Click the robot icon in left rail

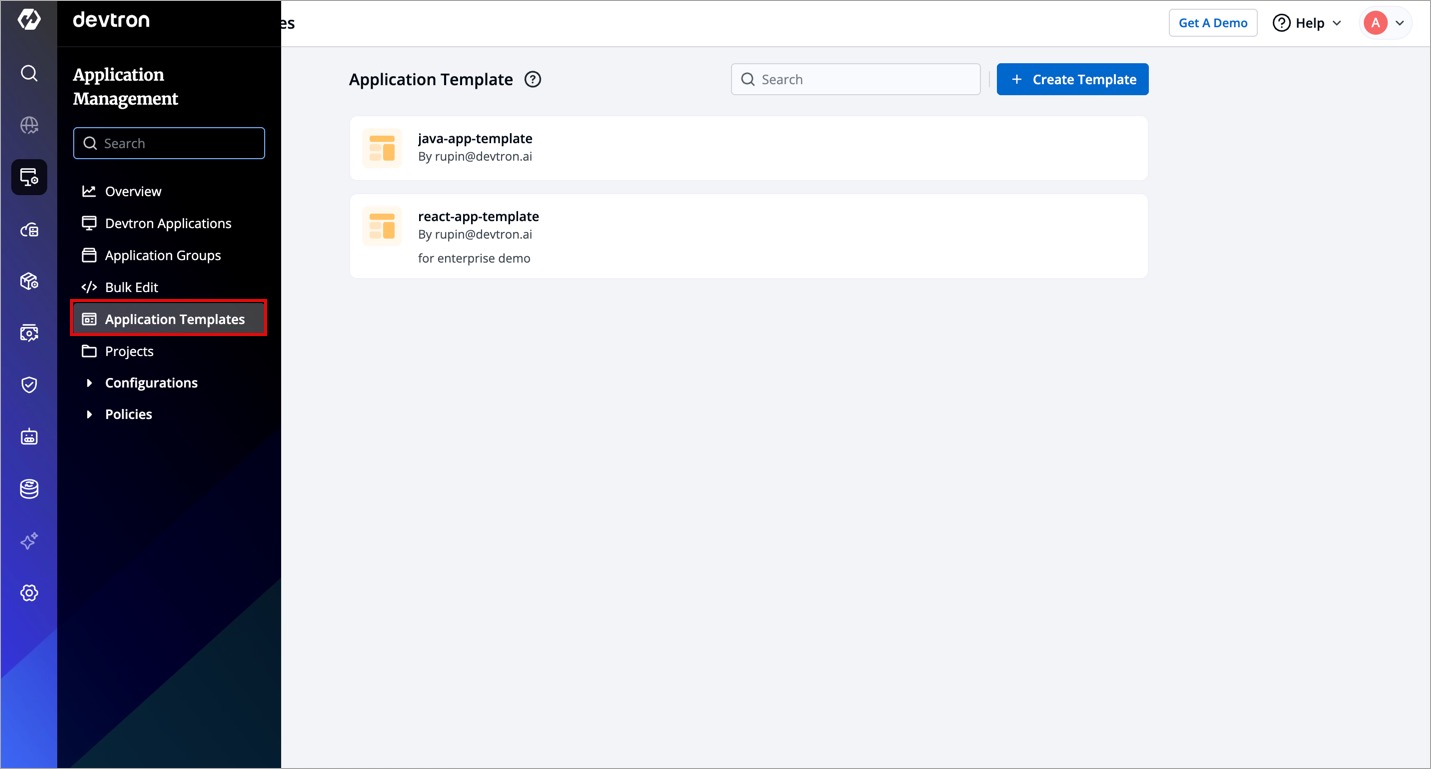click(x=29, y=437)
